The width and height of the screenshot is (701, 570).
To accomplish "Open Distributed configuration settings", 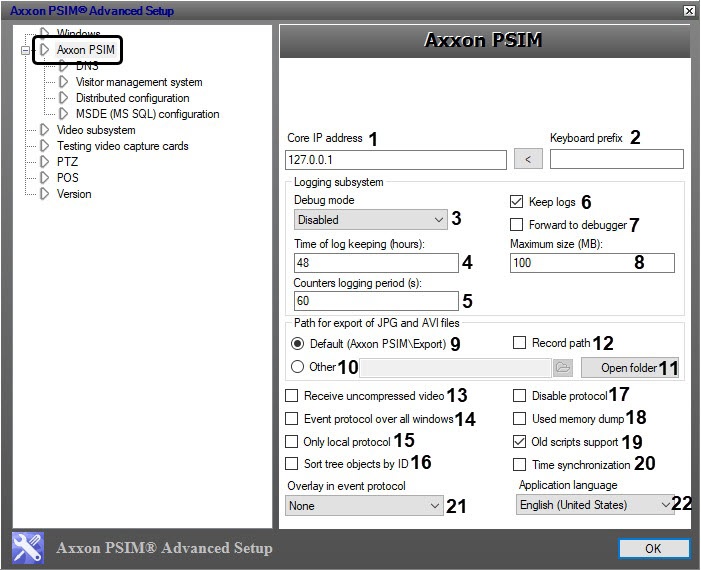I will point(132,97).
